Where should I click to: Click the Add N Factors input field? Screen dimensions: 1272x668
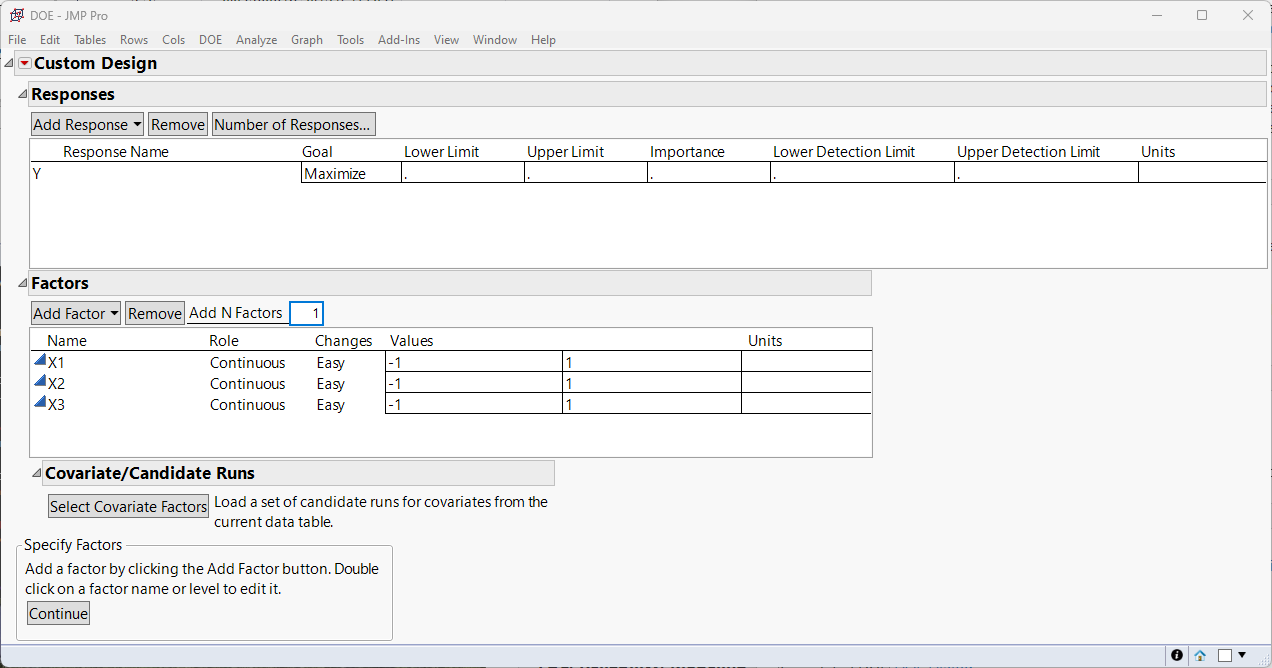pos(307,314)
